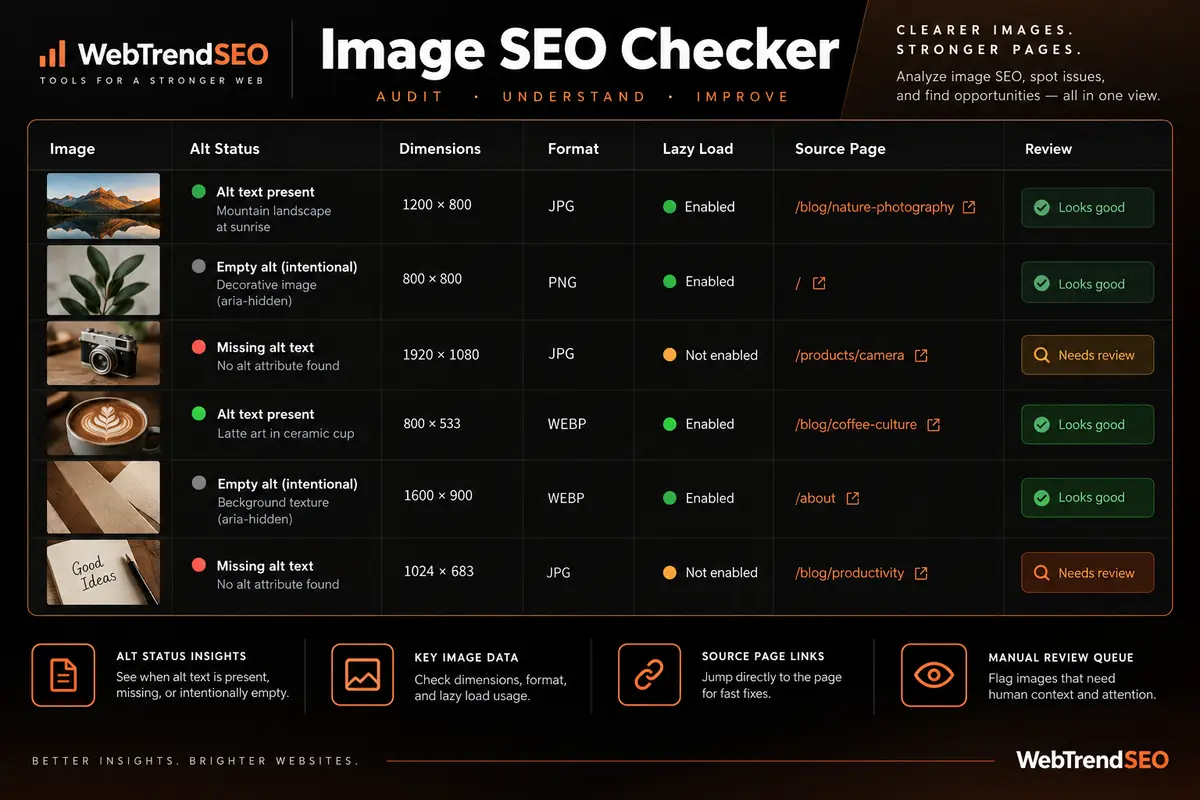This screenshot has width=1200, height=800.
Task: Open the /blog/nature-photography link
Action: pyautogui.click(x=874, y=207)
